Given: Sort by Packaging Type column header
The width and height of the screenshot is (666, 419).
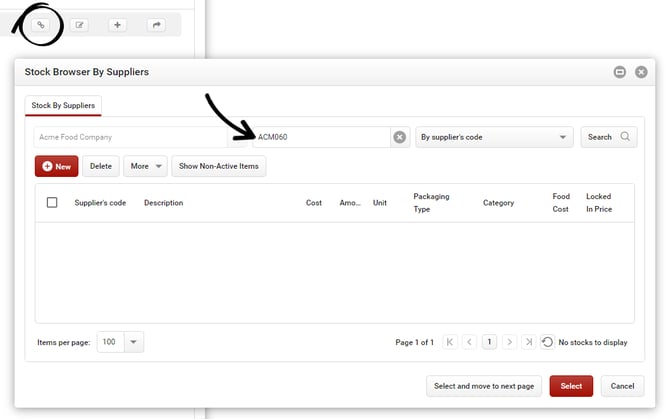Looking at the screenshot, I should click(431, 203).
